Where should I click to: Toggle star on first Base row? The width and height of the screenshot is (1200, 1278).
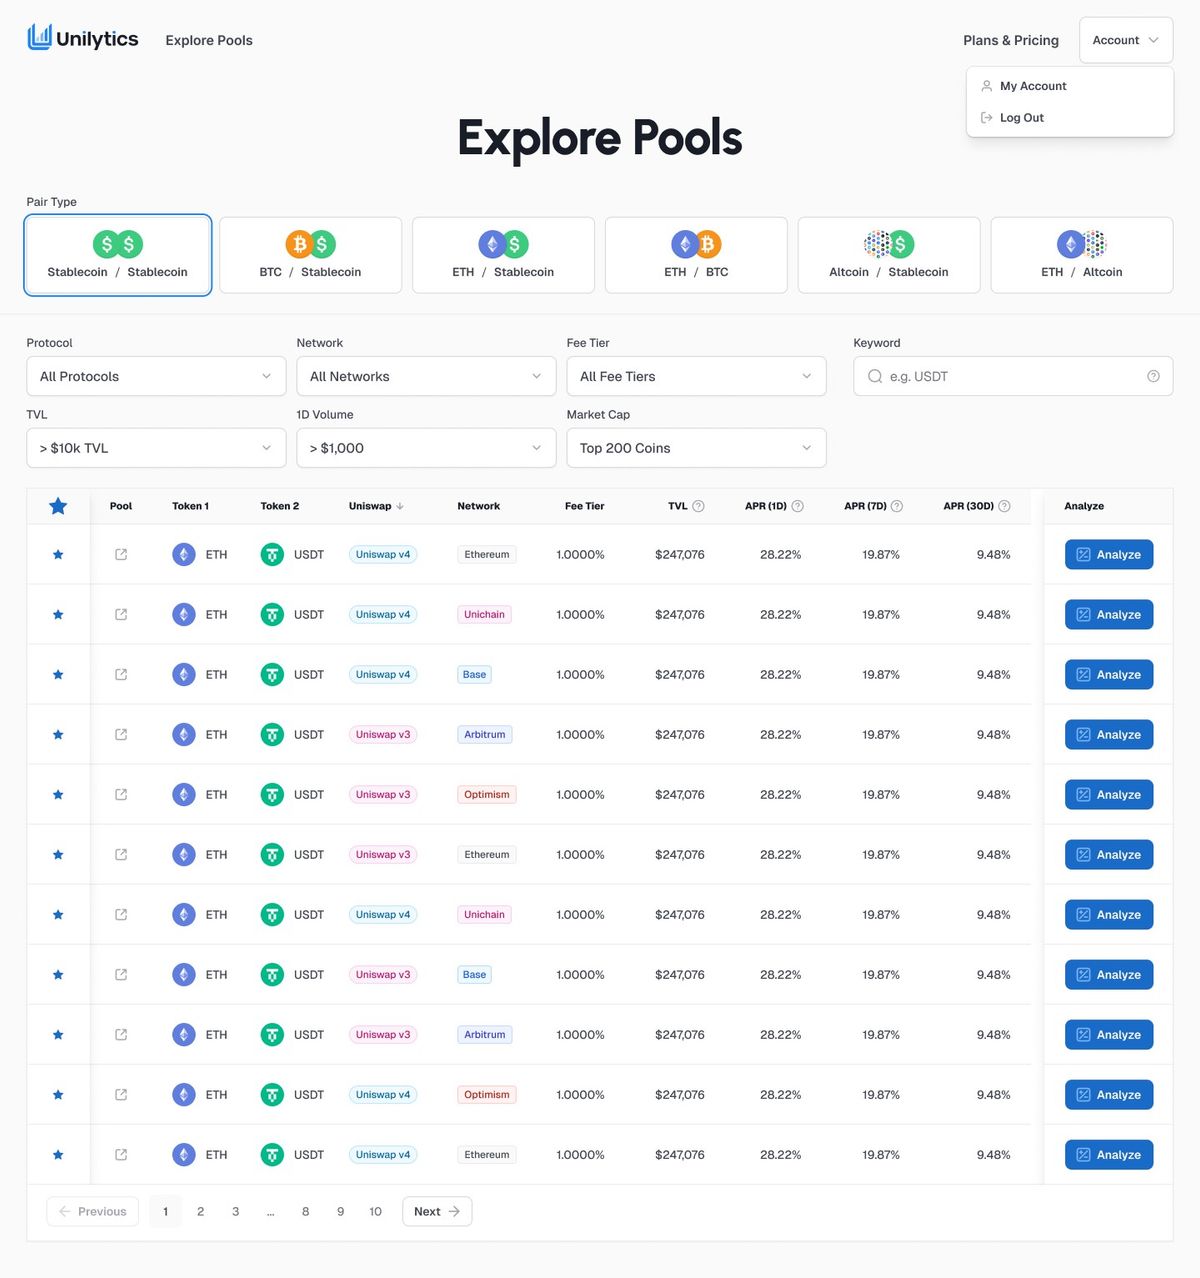pos(58,674)
